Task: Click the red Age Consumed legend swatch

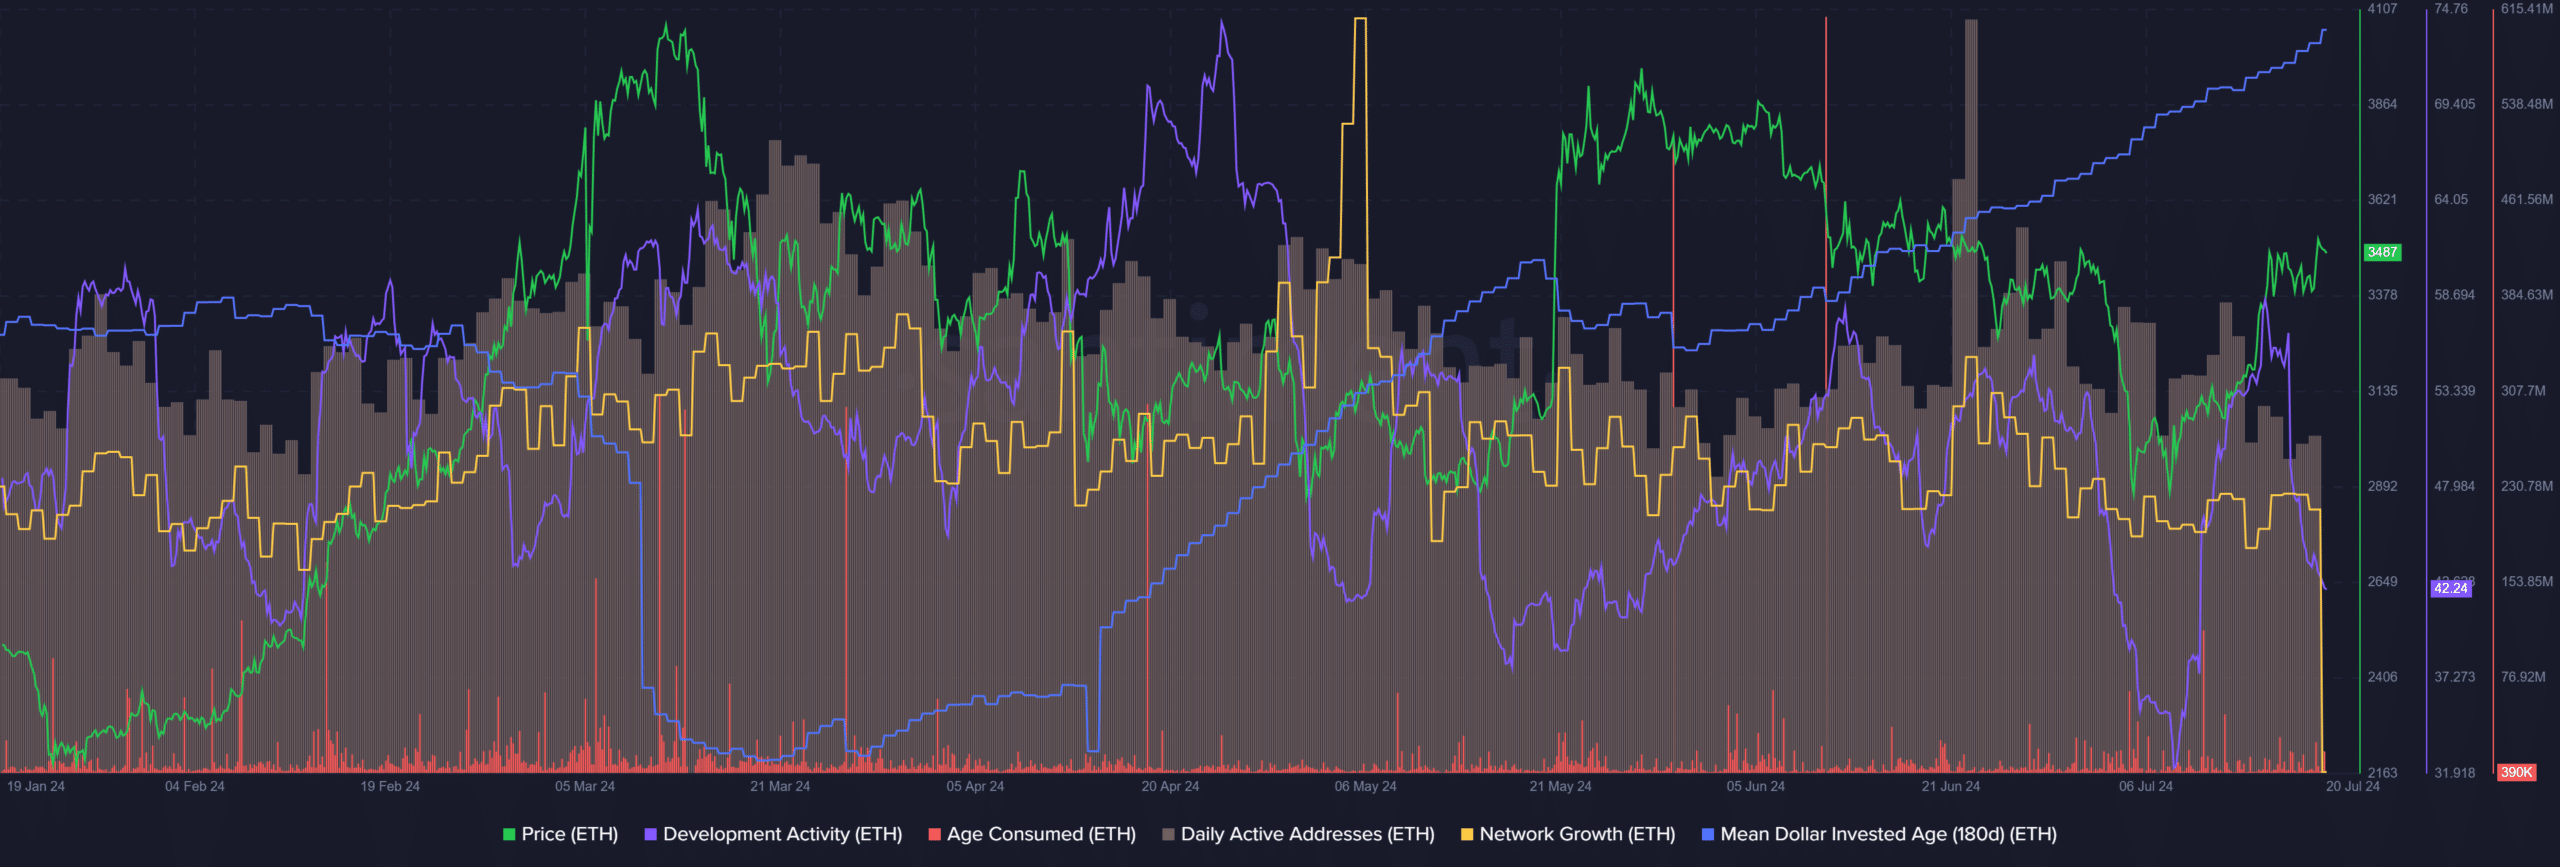Action: tap(935, 834)
